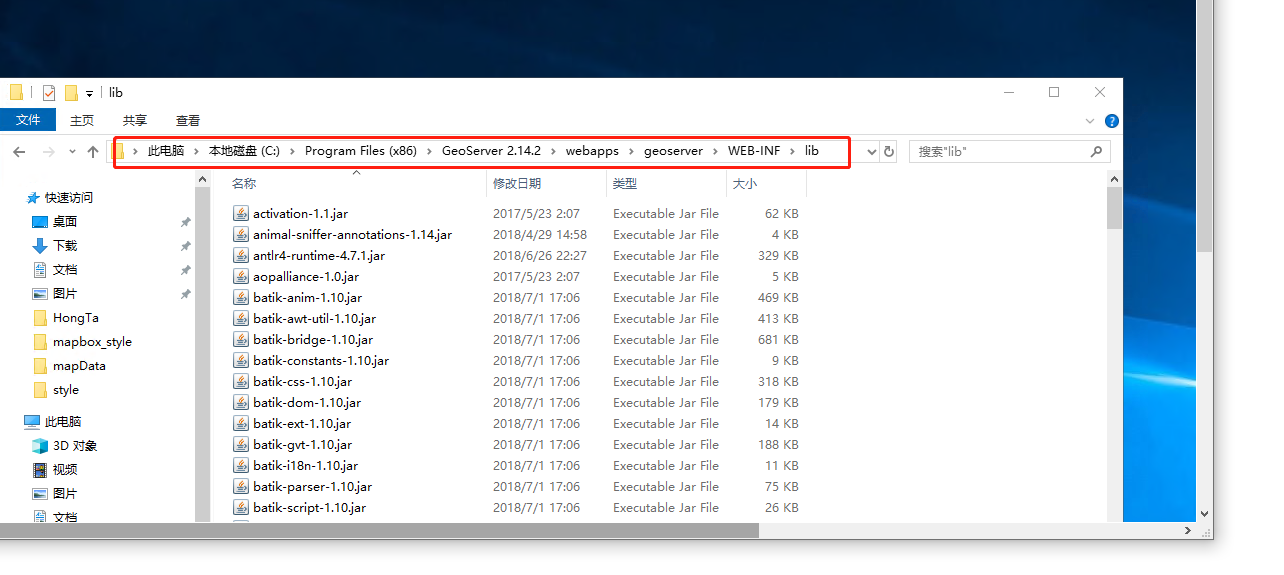Screen dimensions: 1284x575
Task: Open the style folder in sidebar
Action: [66, 390]
